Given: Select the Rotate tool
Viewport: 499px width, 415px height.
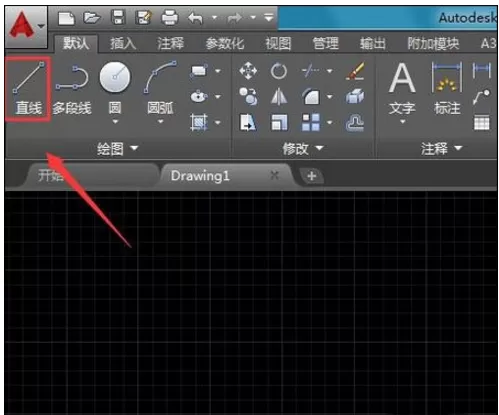Looking at the screenshot, I should tap(279, 71).
